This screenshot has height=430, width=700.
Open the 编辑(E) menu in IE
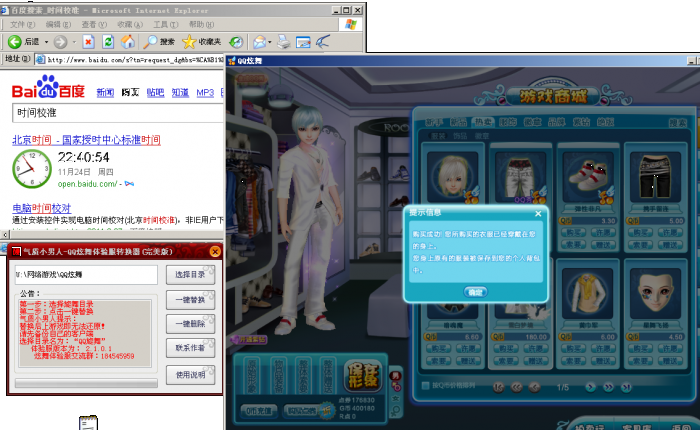point(58,25)
